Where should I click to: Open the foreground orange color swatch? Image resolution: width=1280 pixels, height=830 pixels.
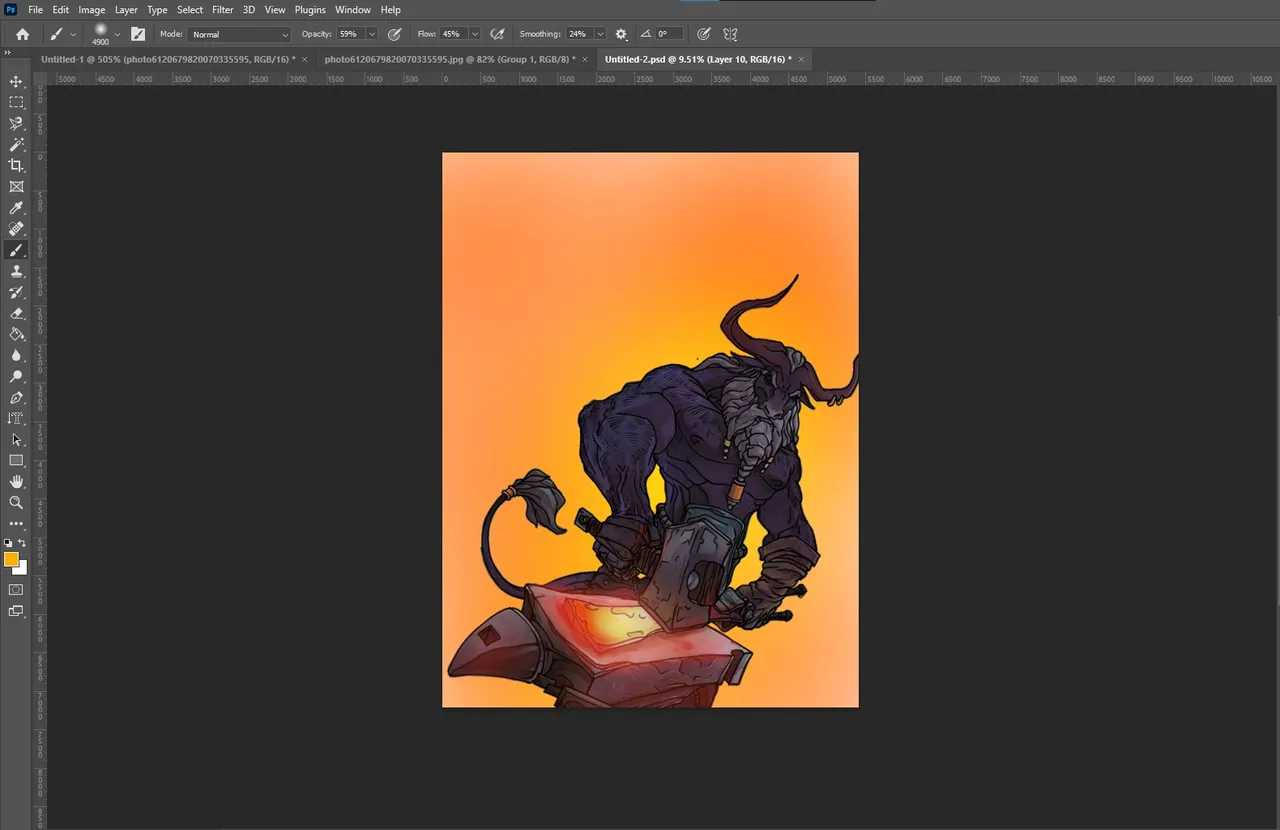[x=11, y=559]
